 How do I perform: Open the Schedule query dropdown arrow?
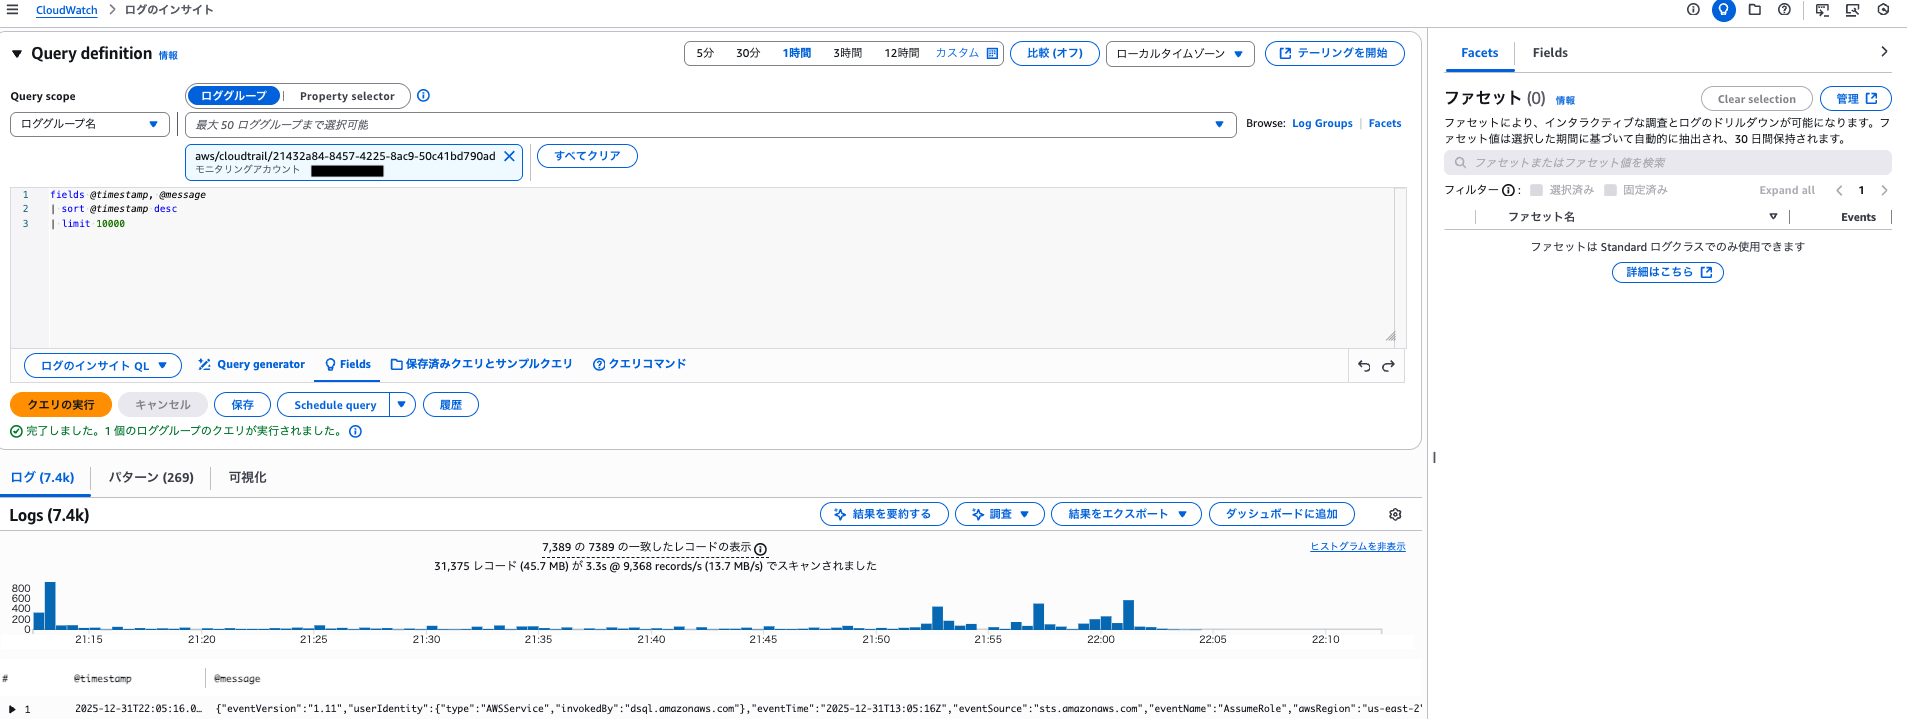[x=401, y=405]
